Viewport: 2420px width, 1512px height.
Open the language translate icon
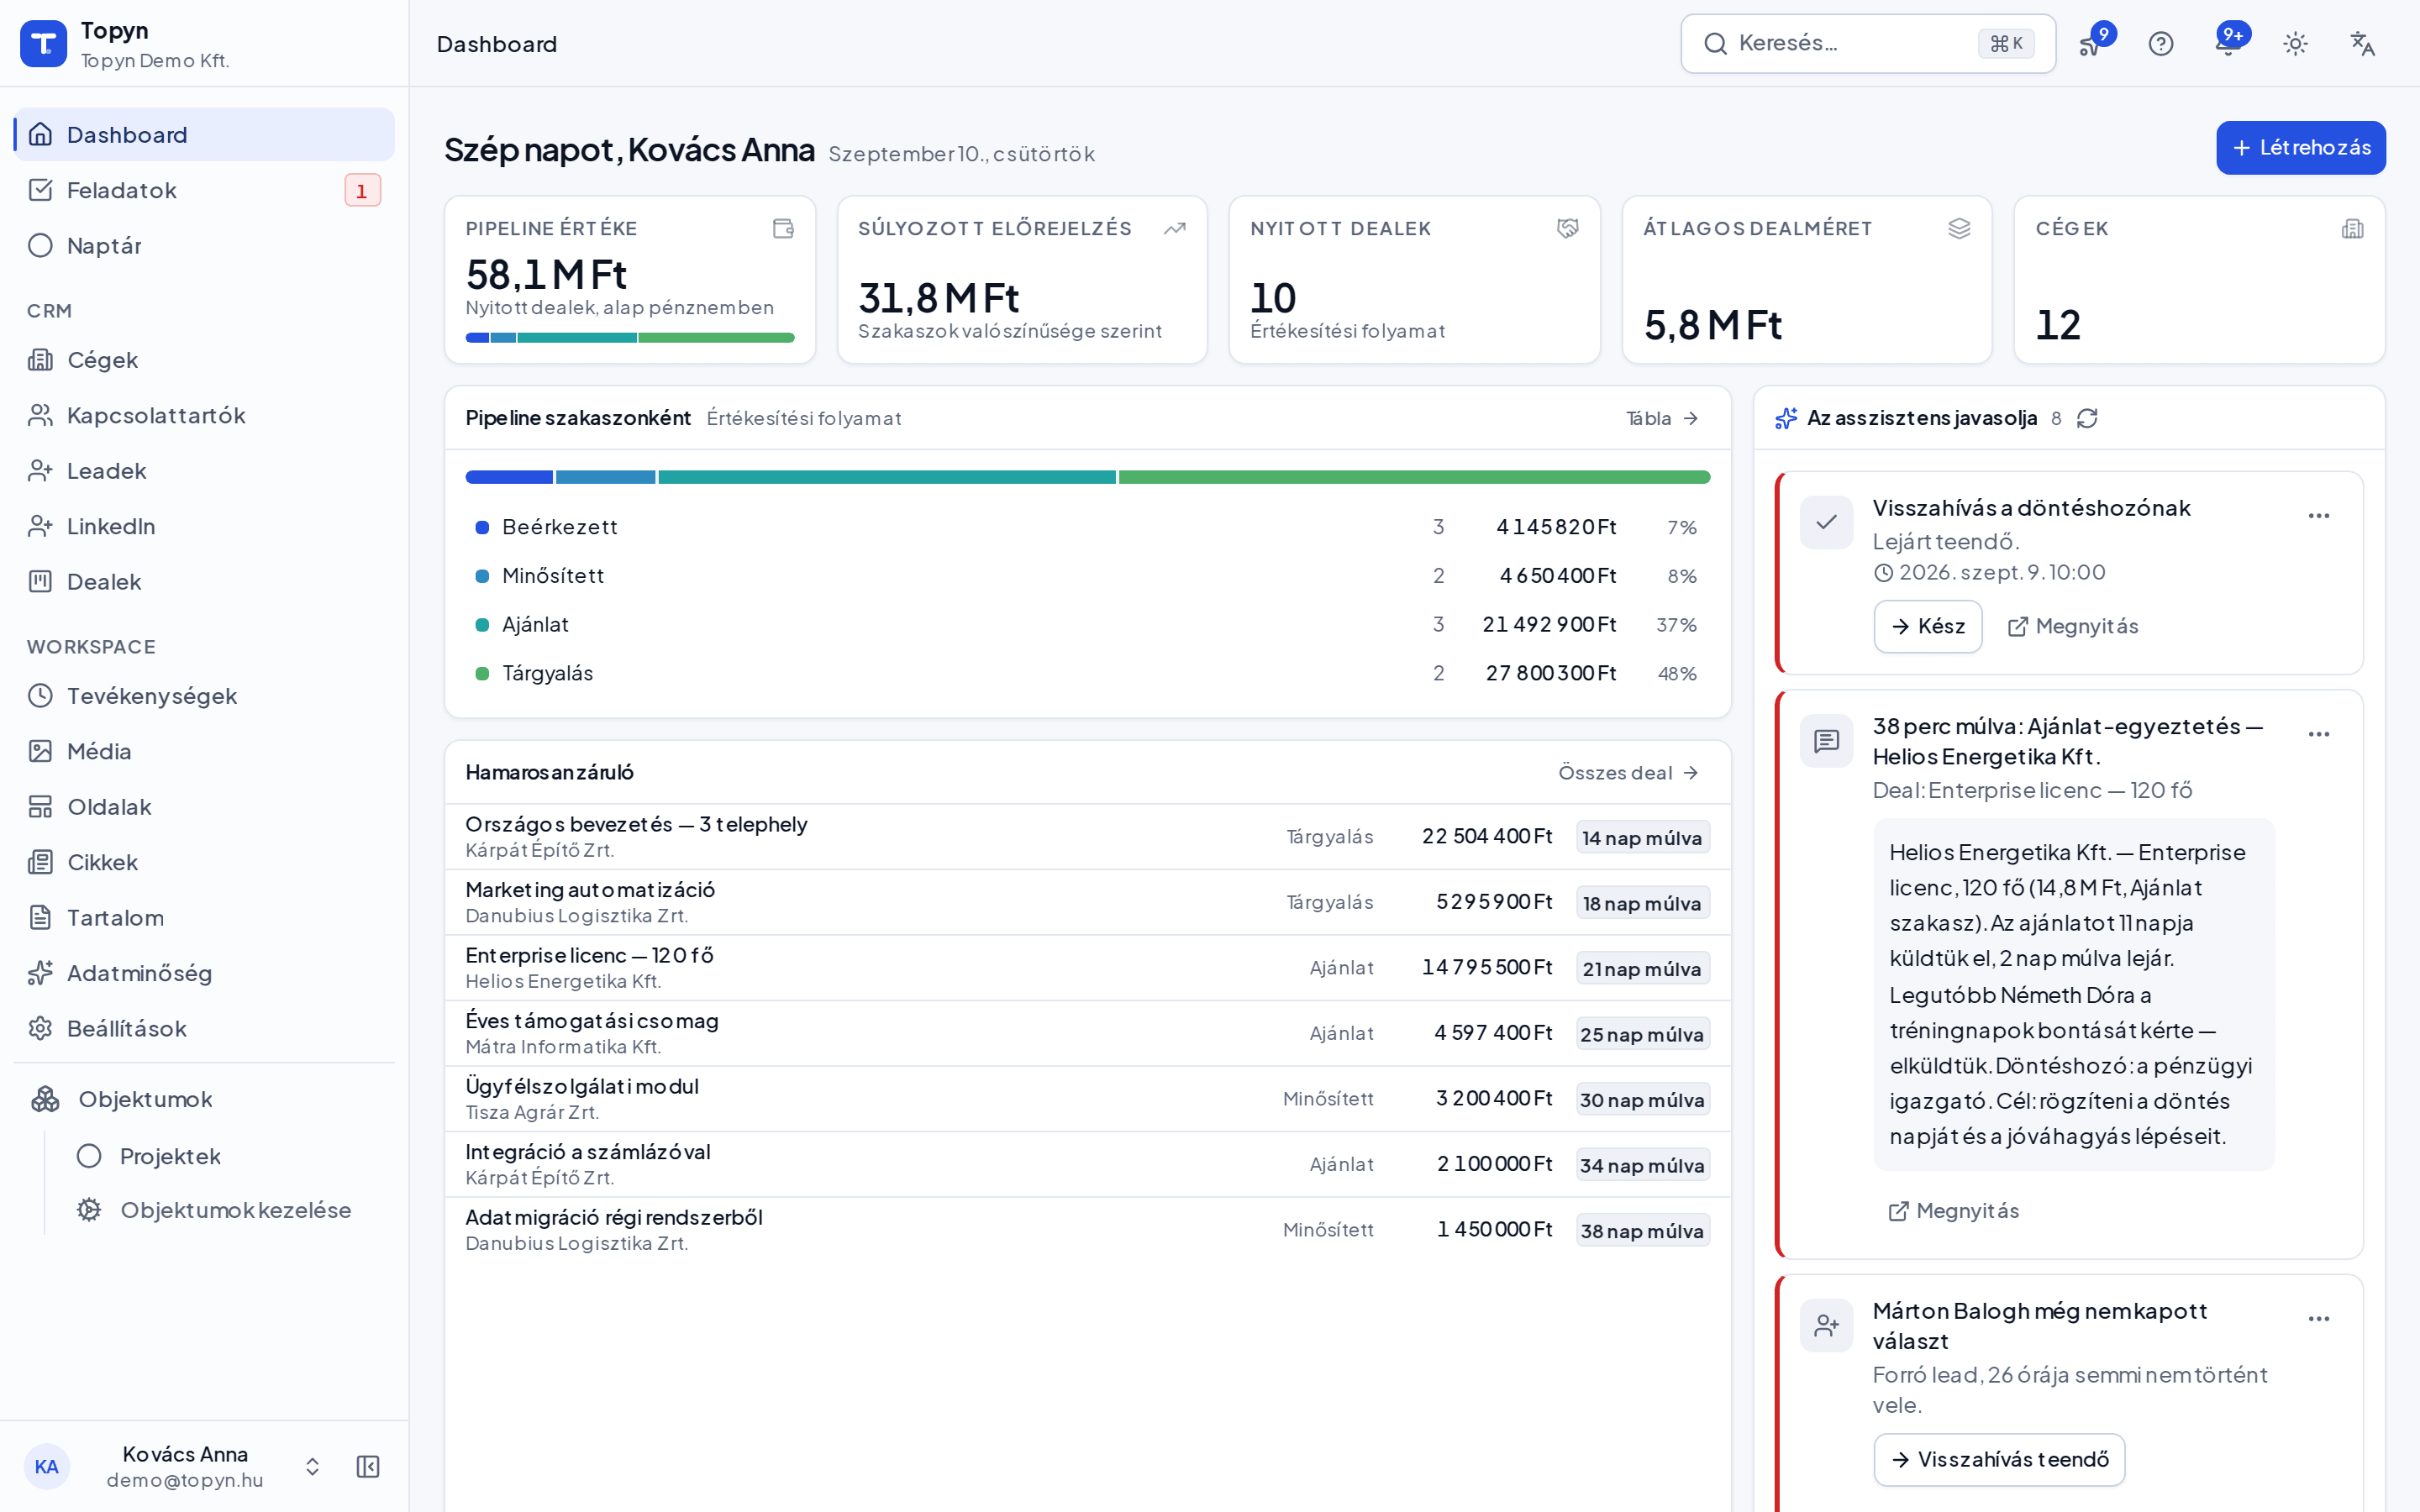(x=2363, y=44)
